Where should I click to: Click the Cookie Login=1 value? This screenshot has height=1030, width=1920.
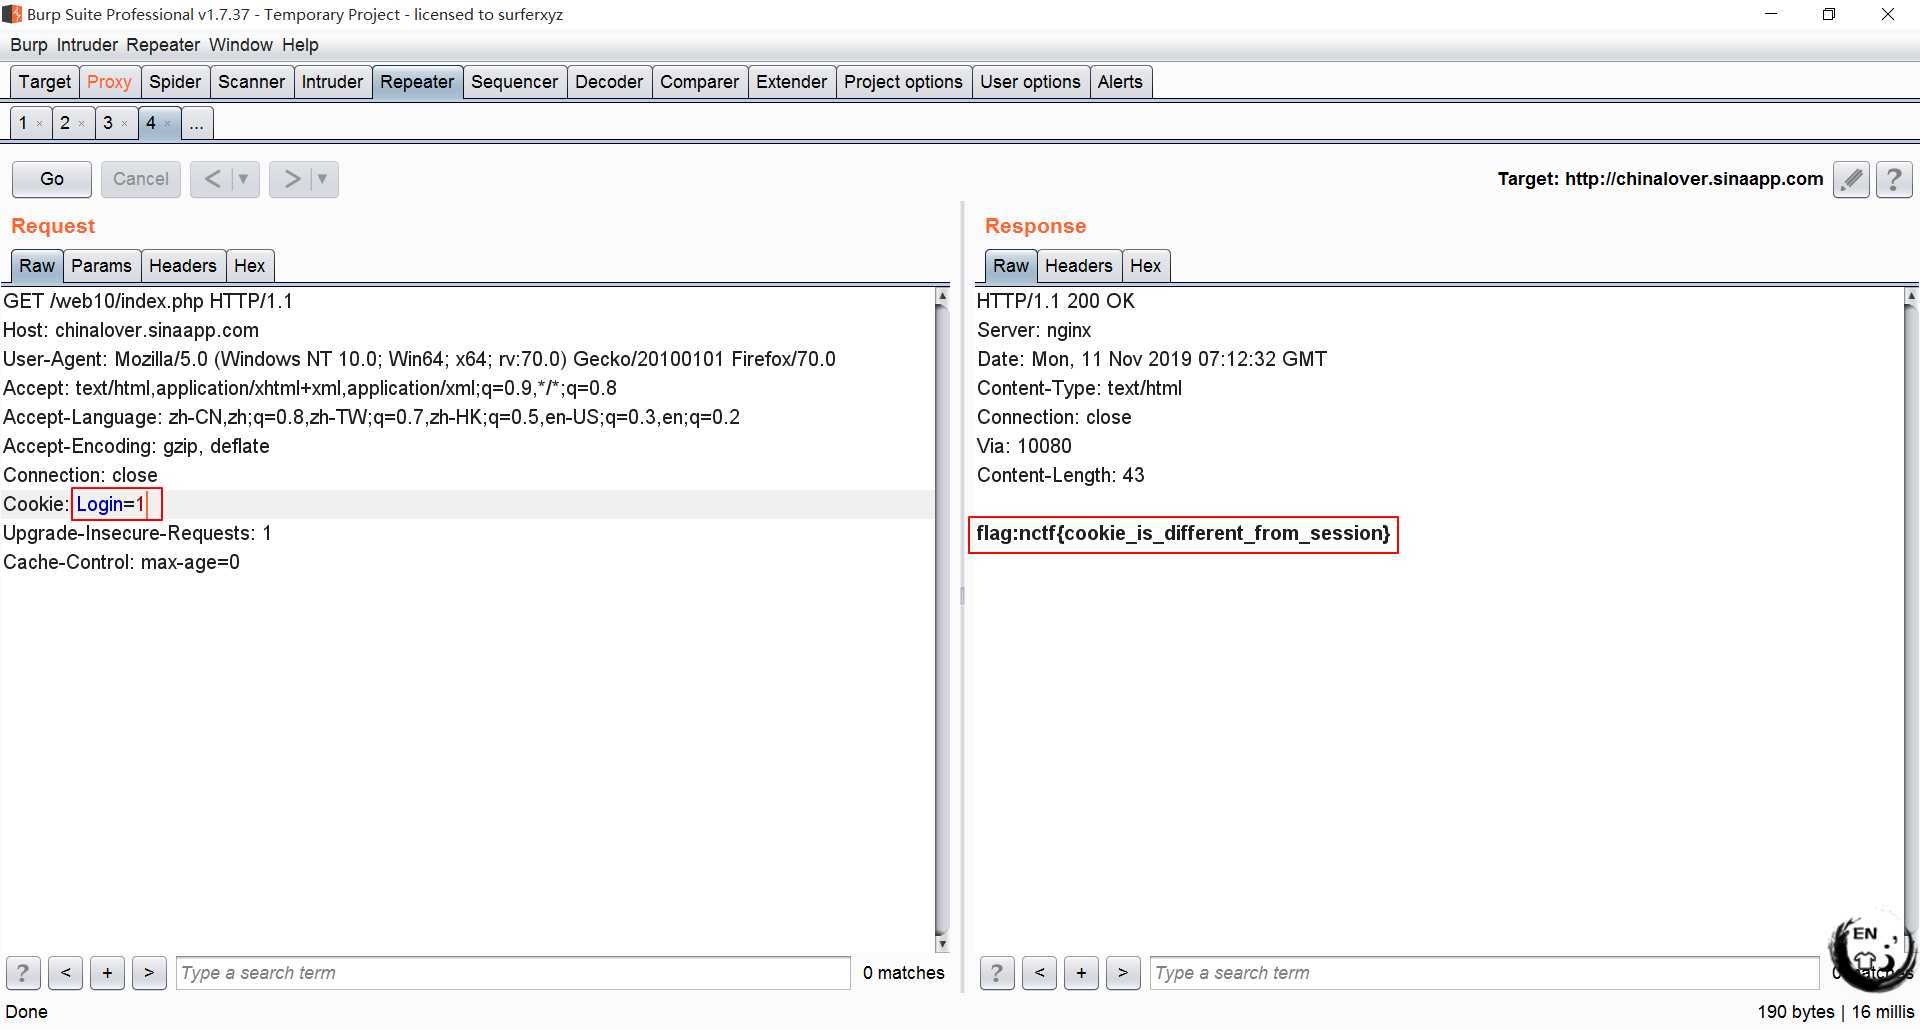(111, 504)
